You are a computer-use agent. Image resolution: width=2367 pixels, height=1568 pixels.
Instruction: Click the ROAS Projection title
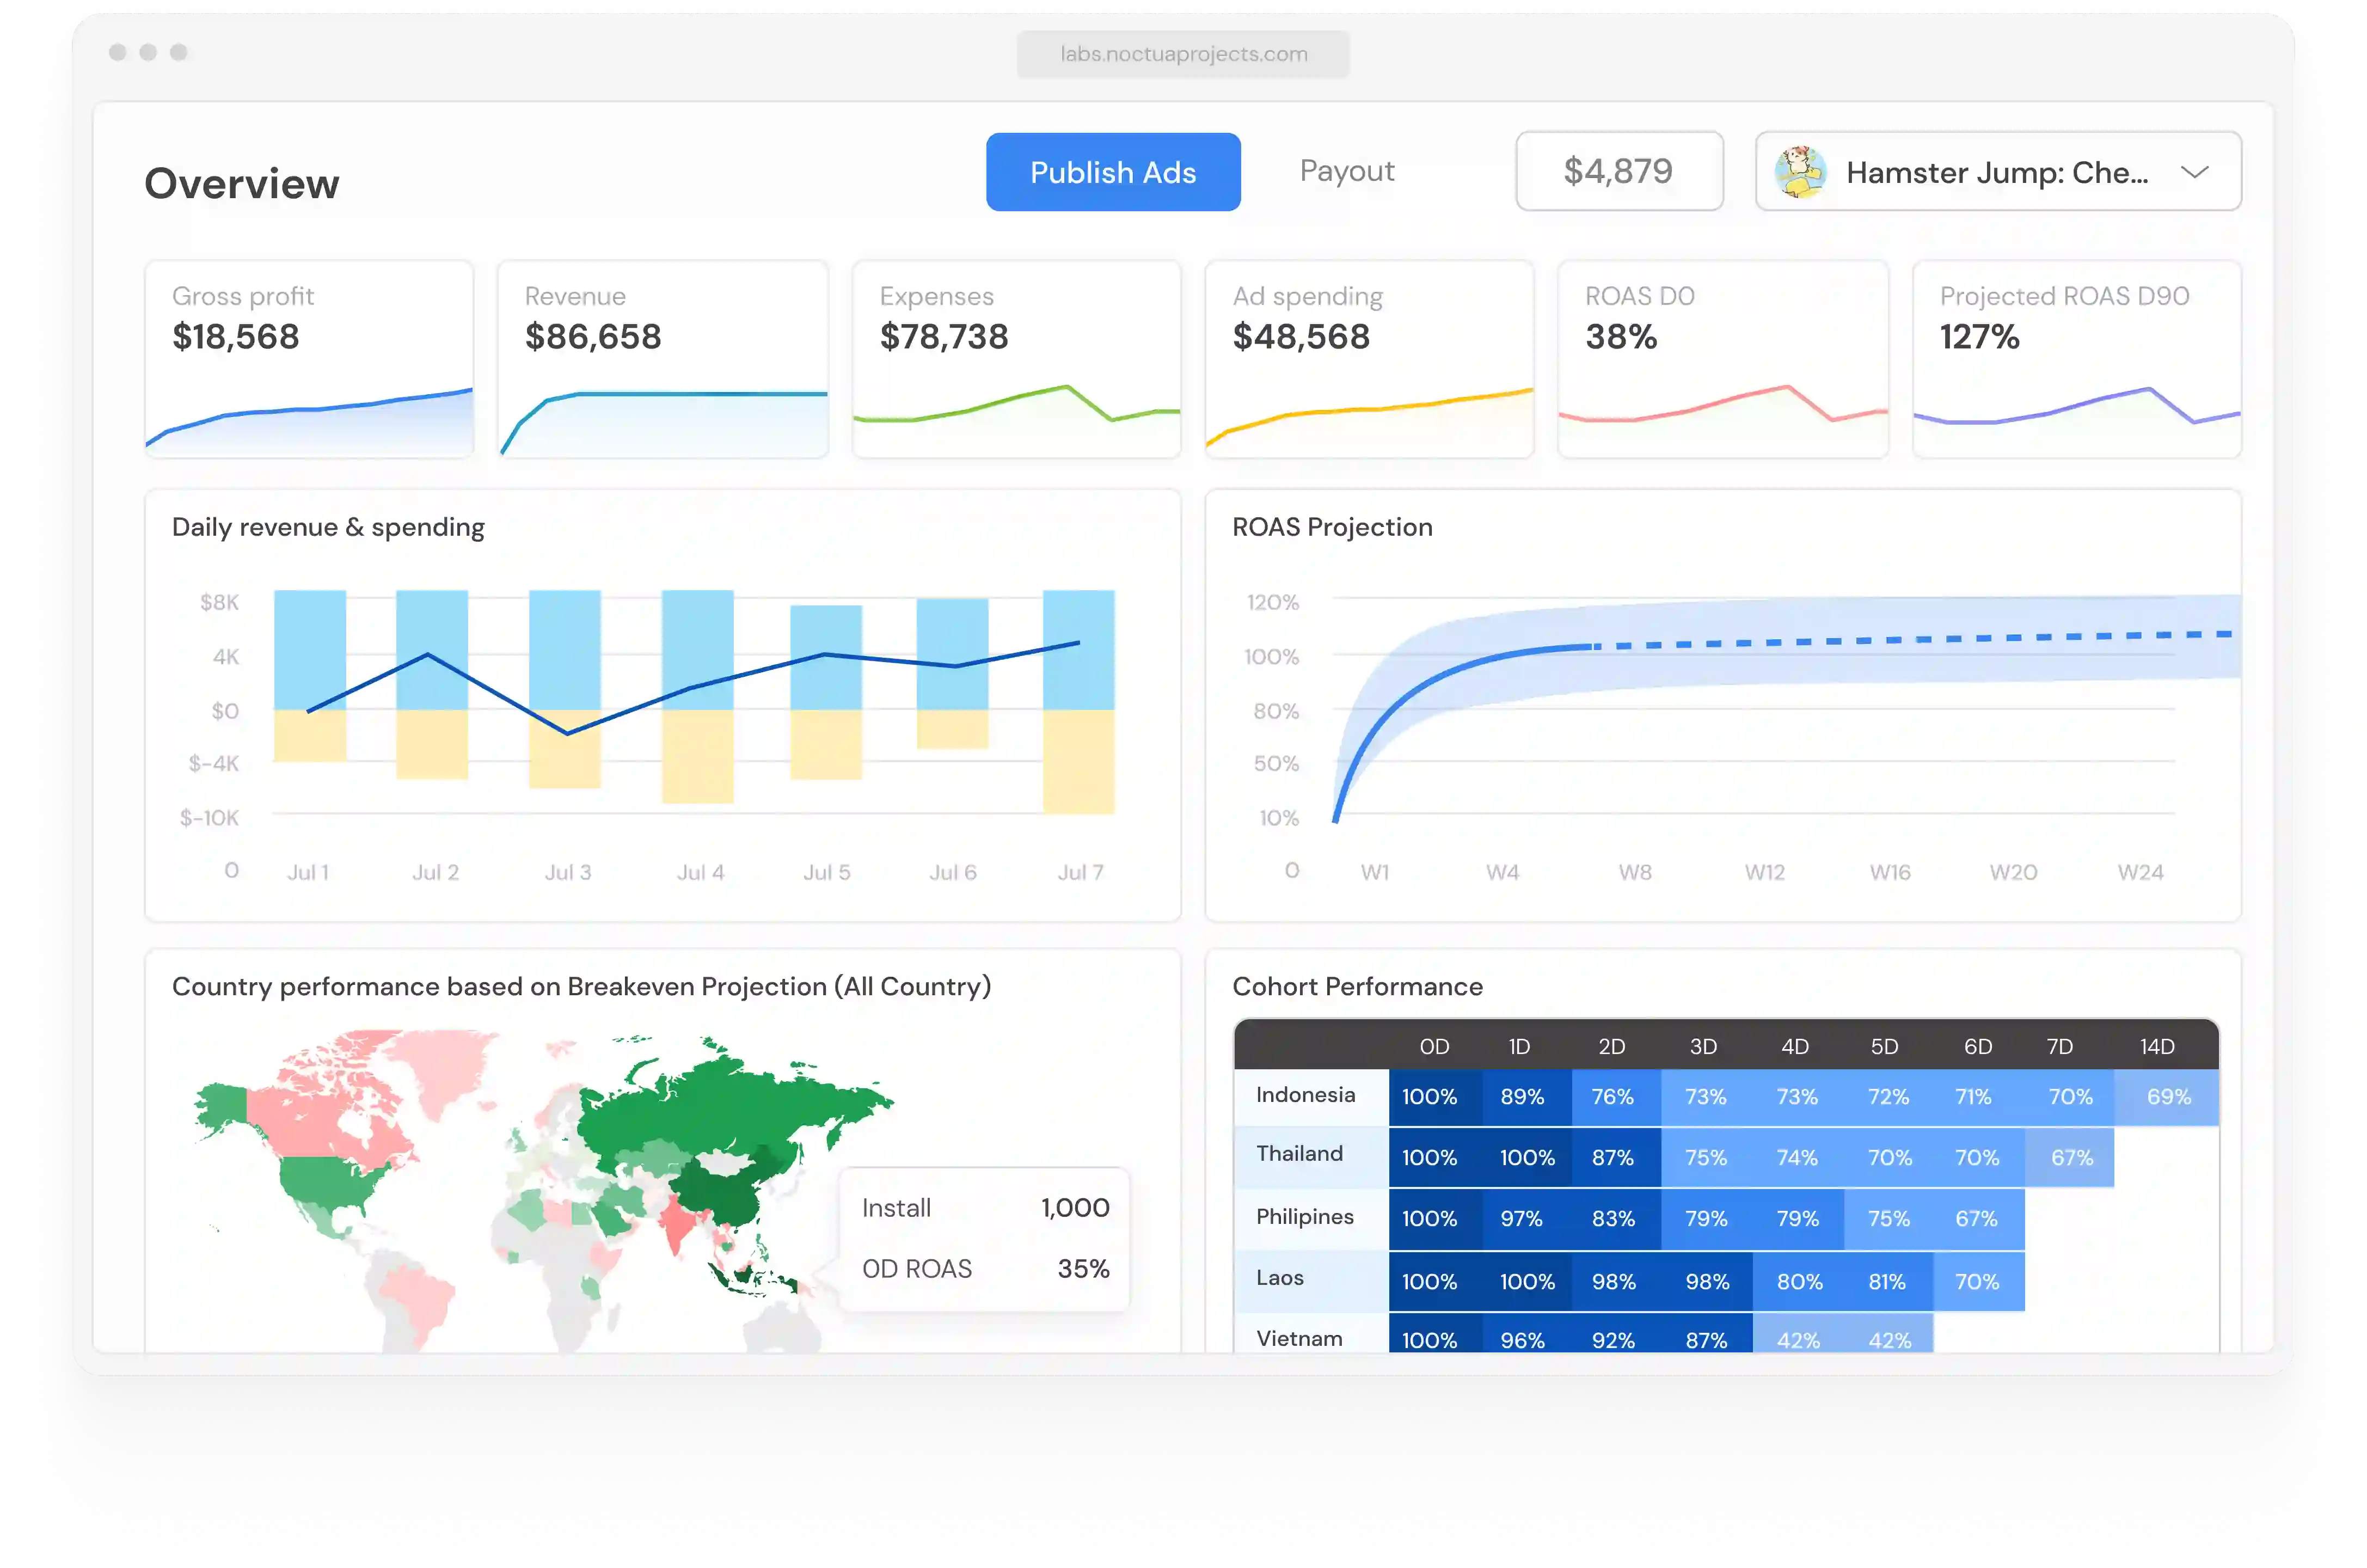1332,527
